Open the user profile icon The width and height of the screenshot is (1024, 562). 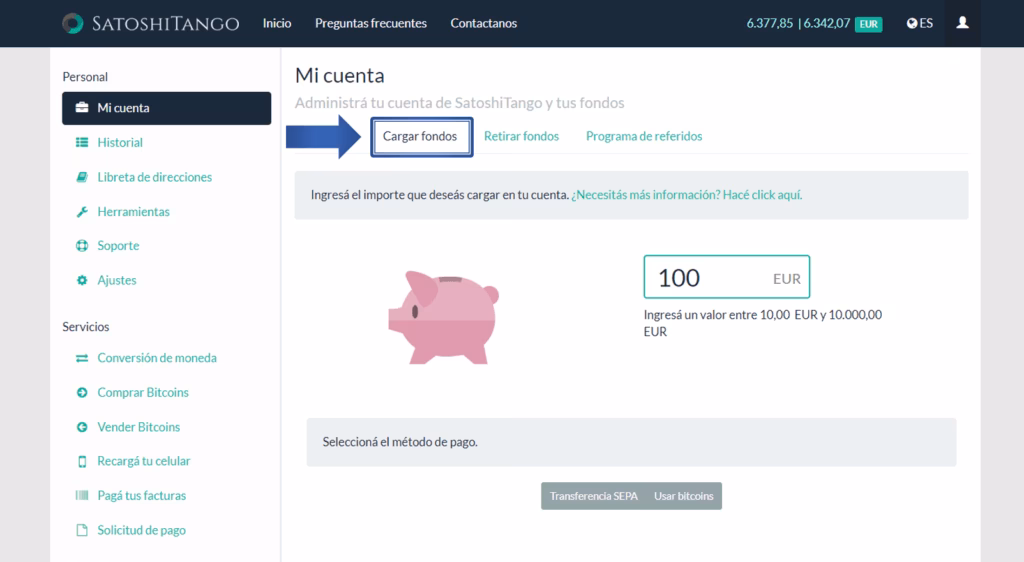tap(962, 23)
